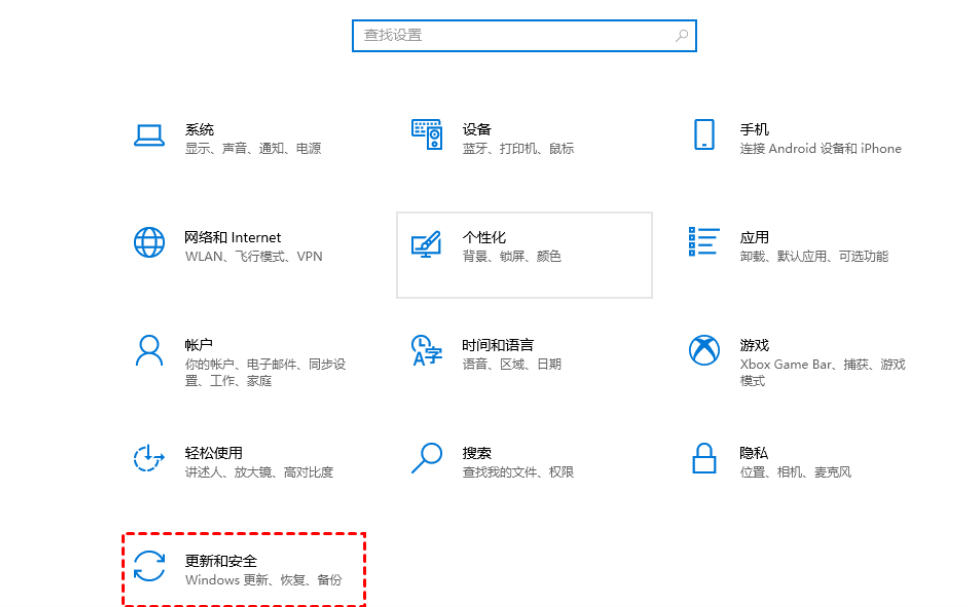This screenshot has width=968, height=607.
Task: Click 连接 Android 设备和 iPhone text
Action: tap(820, 148)
